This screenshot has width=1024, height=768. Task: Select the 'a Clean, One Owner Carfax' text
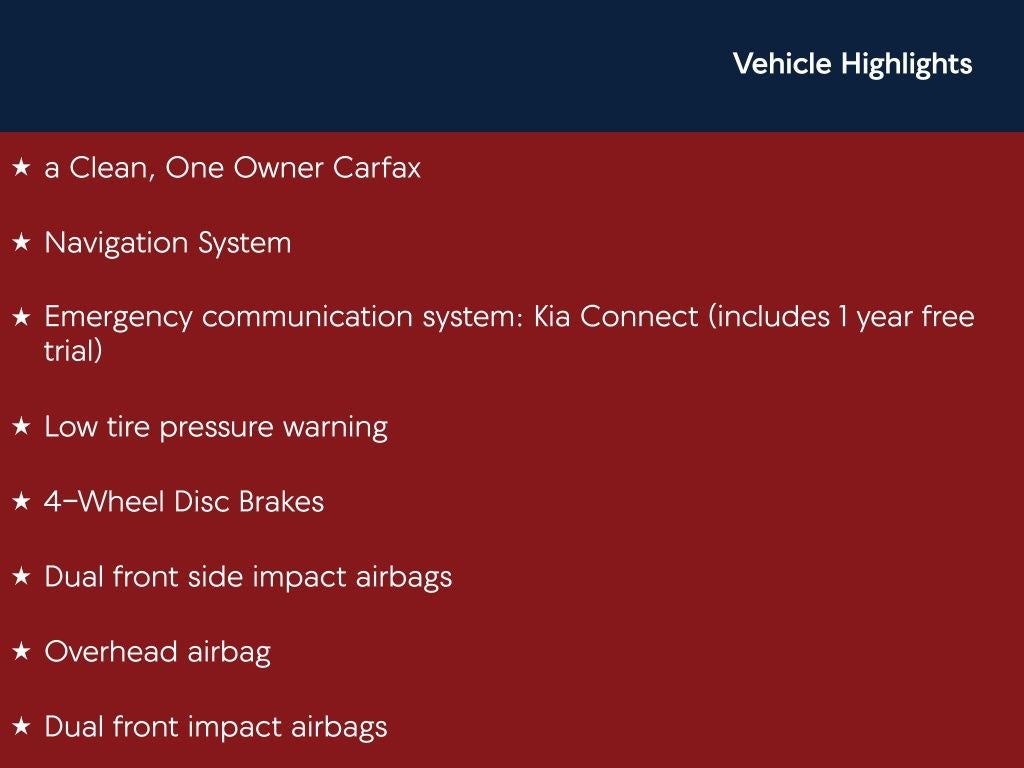232,168
